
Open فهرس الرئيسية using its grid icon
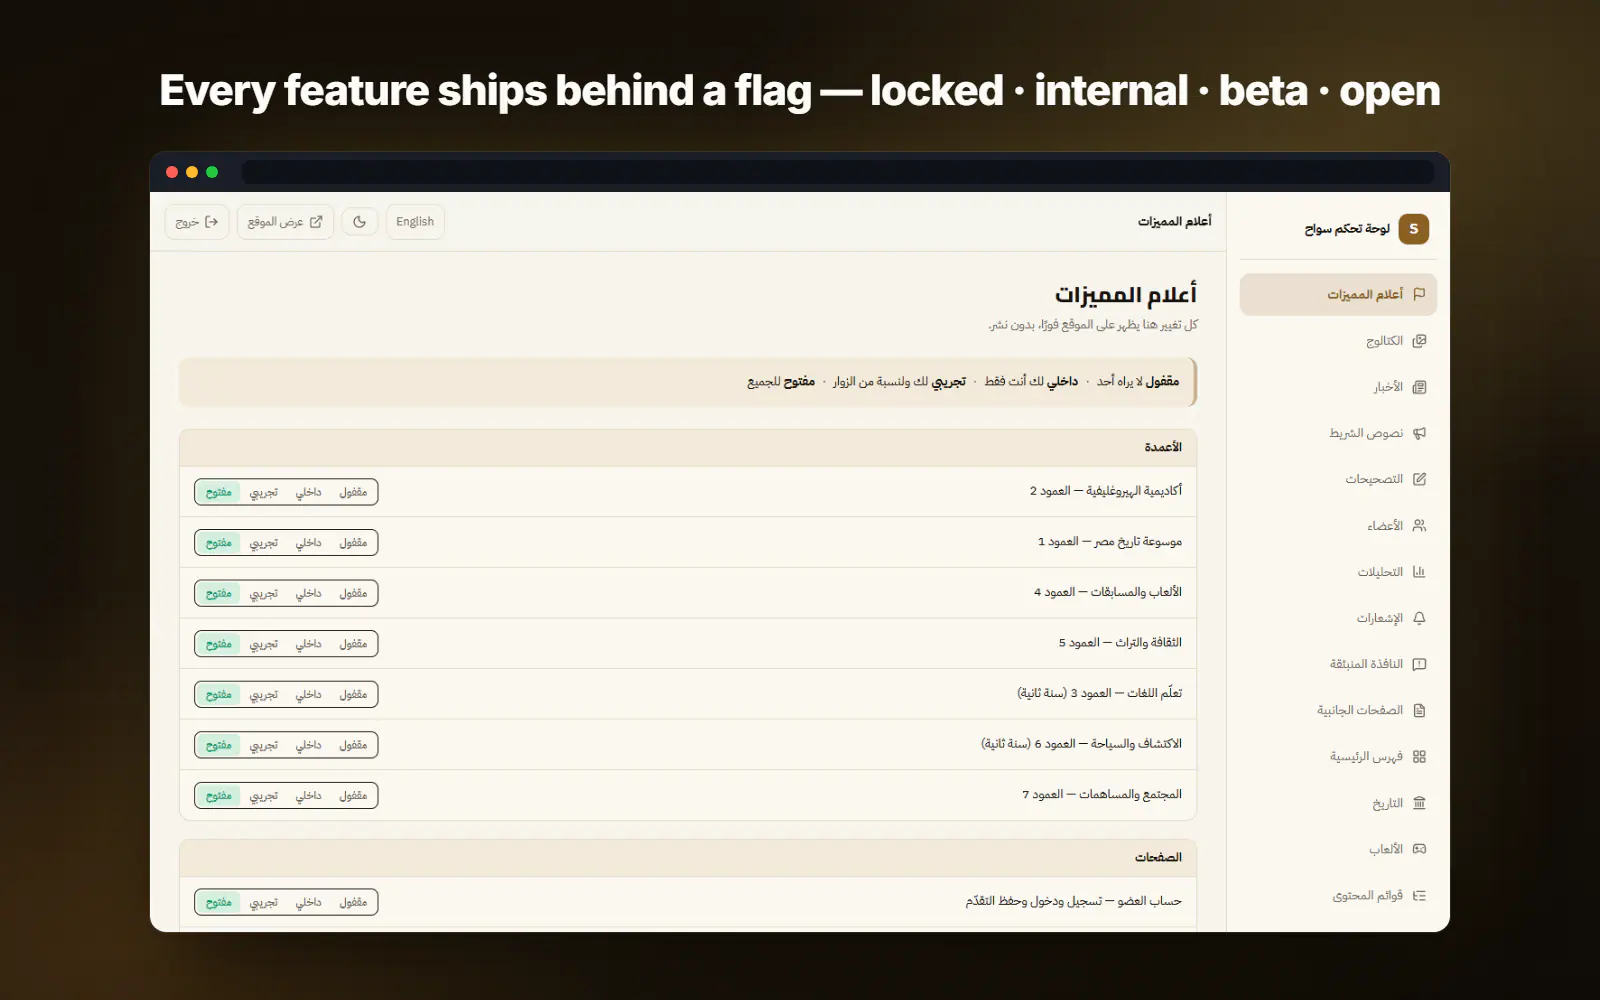(x=1419, y=756)
